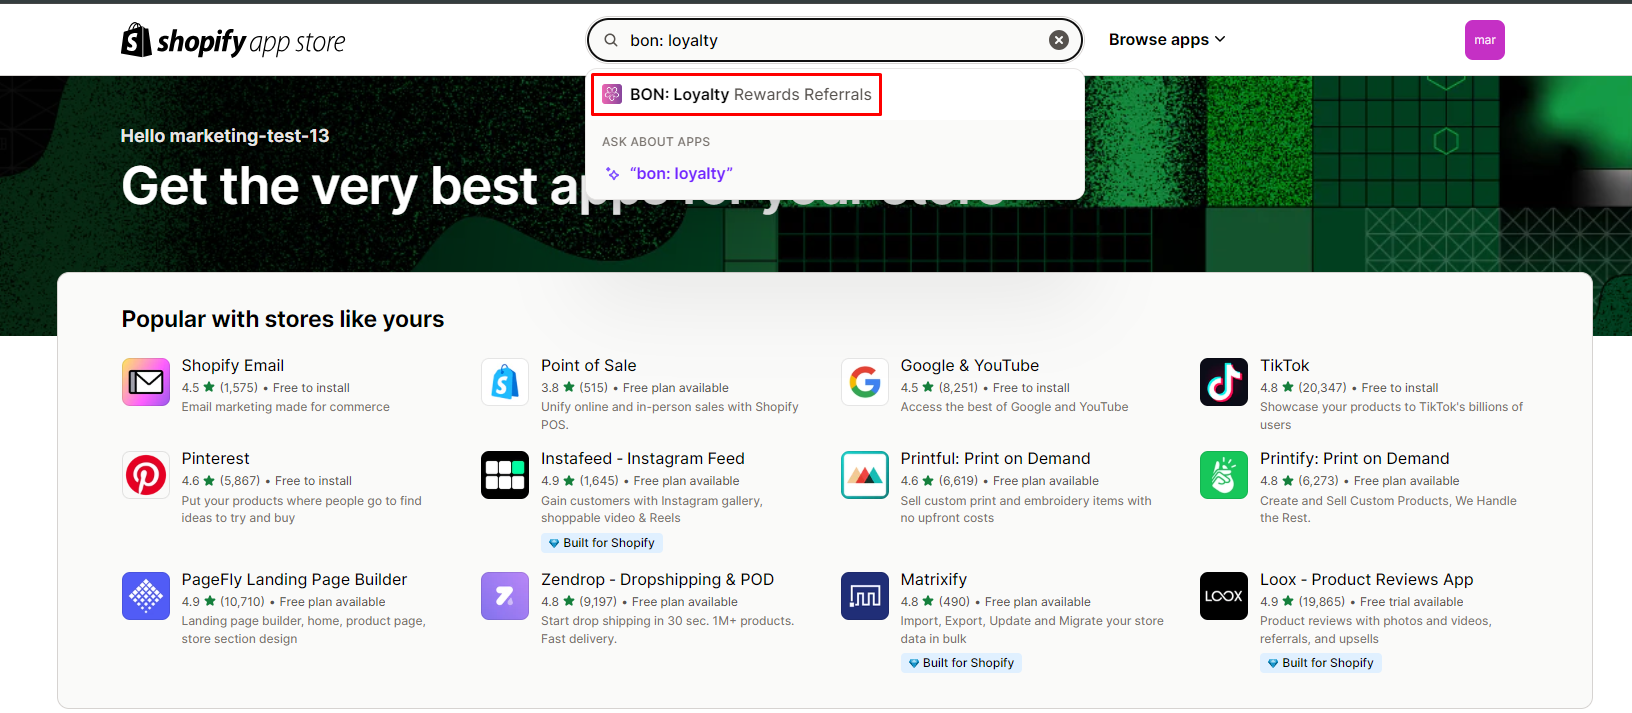Open Printful: Print on Demand link
1632x713 pixels.
[x=996, y=459]
